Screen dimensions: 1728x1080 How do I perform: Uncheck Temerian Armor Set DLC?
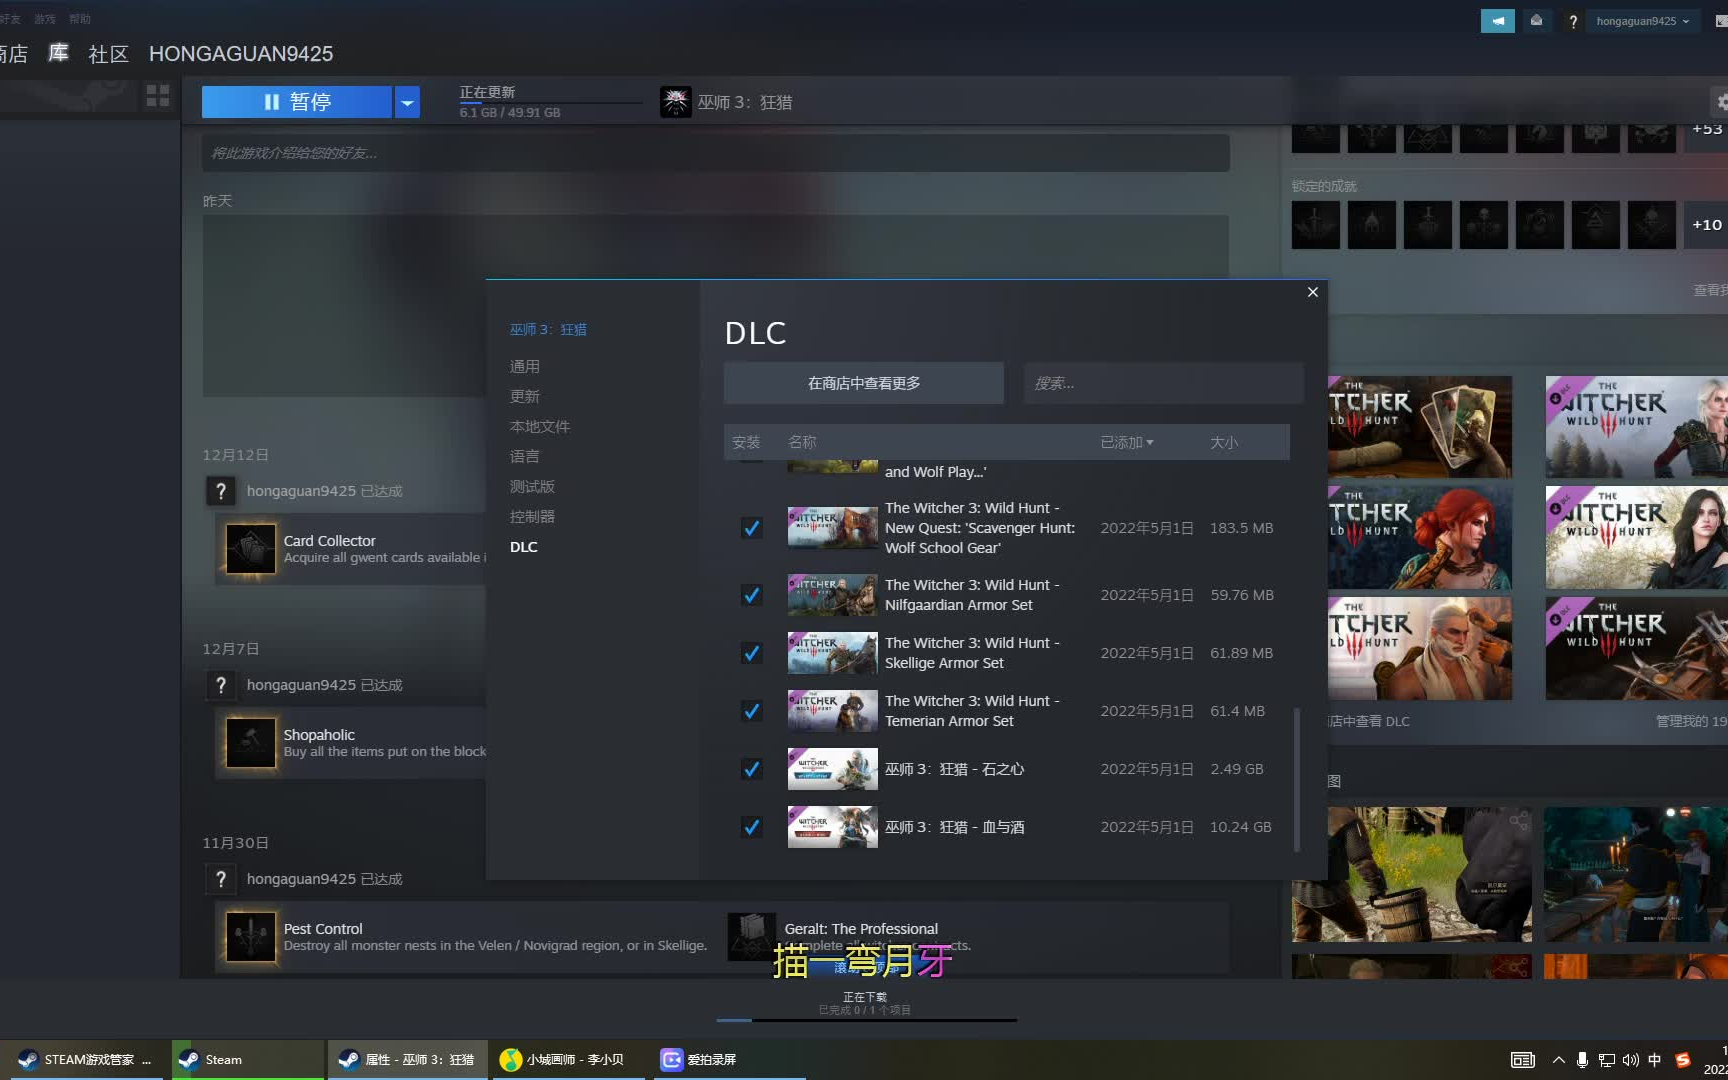point(751,711)
